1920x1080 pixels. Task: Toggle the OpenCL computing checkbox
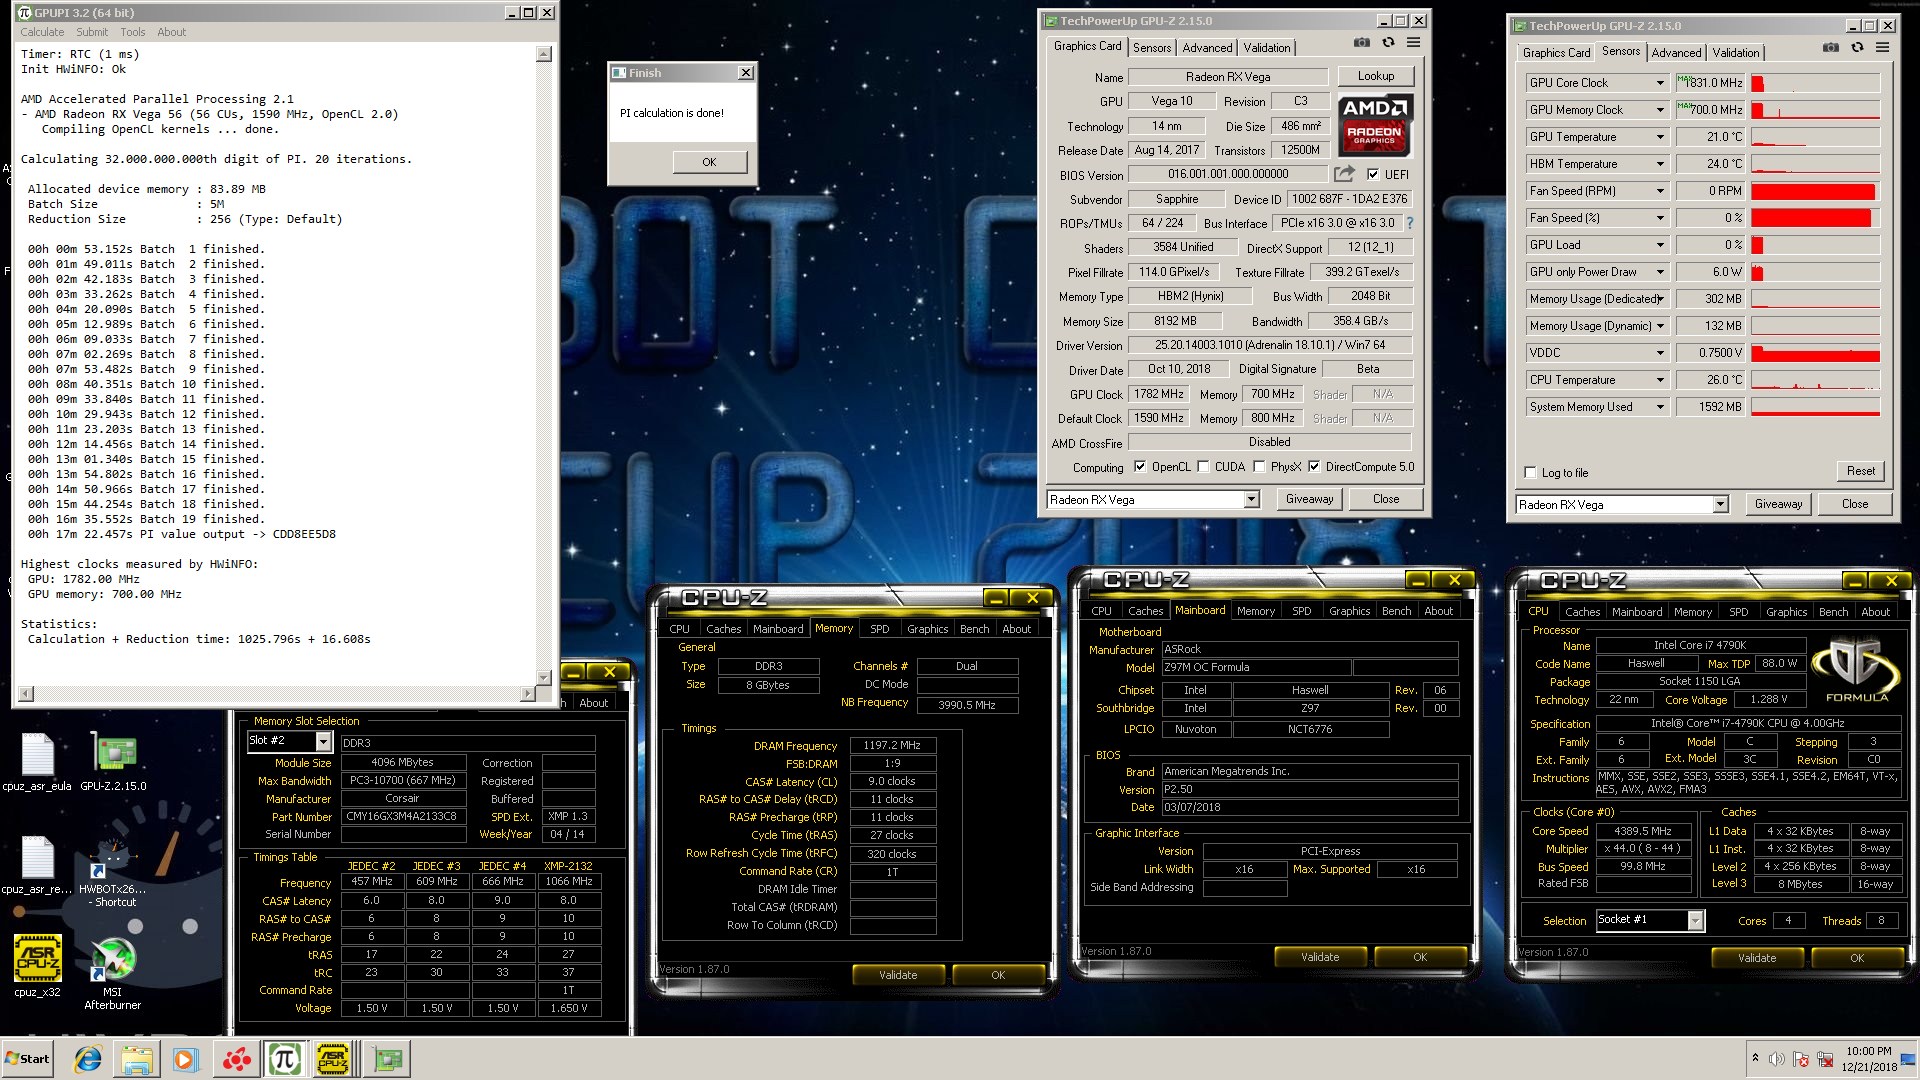[1139, 467]
